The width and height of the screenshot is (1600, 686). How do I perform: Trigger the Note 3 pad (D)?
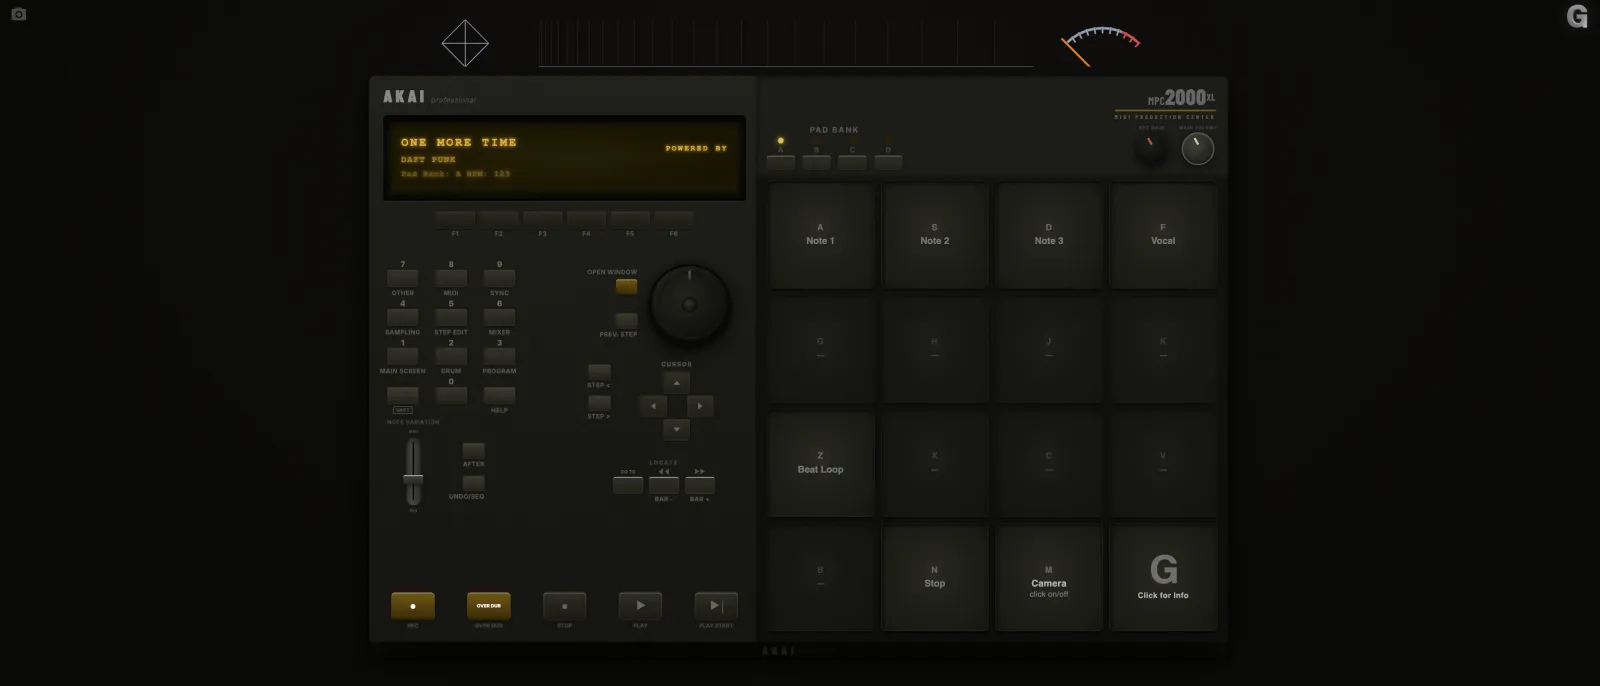1049,236
